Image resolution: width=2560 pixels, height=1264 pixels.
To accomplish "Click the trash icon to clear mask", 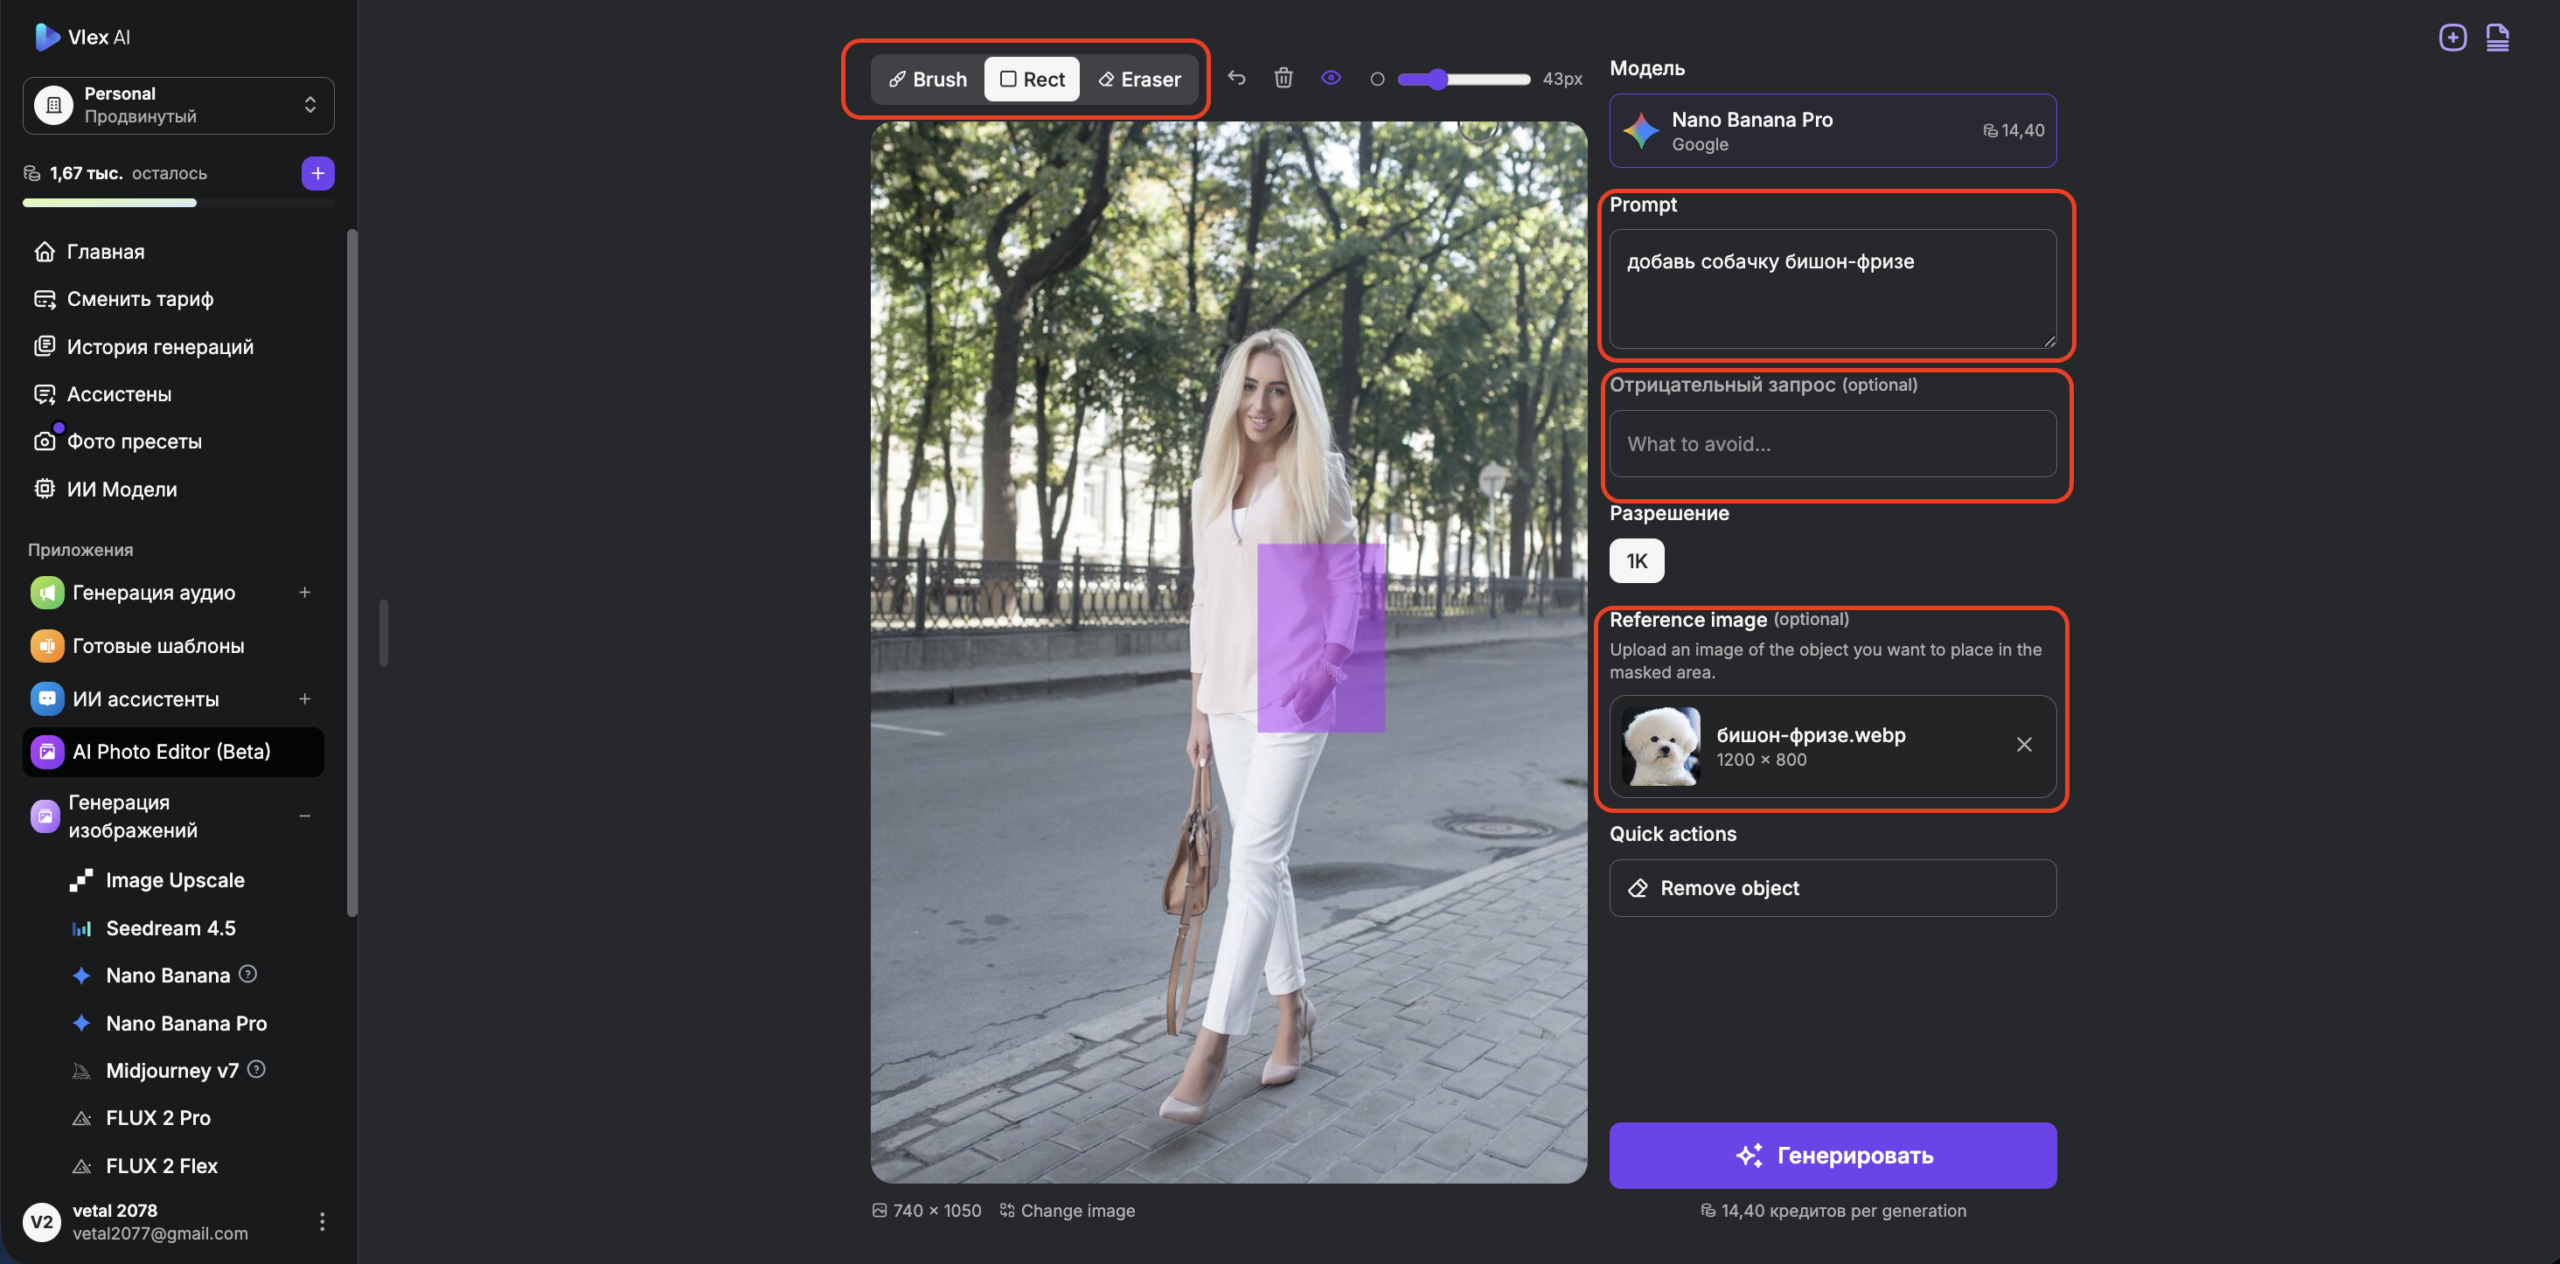I will click(x=1283, y=78).
